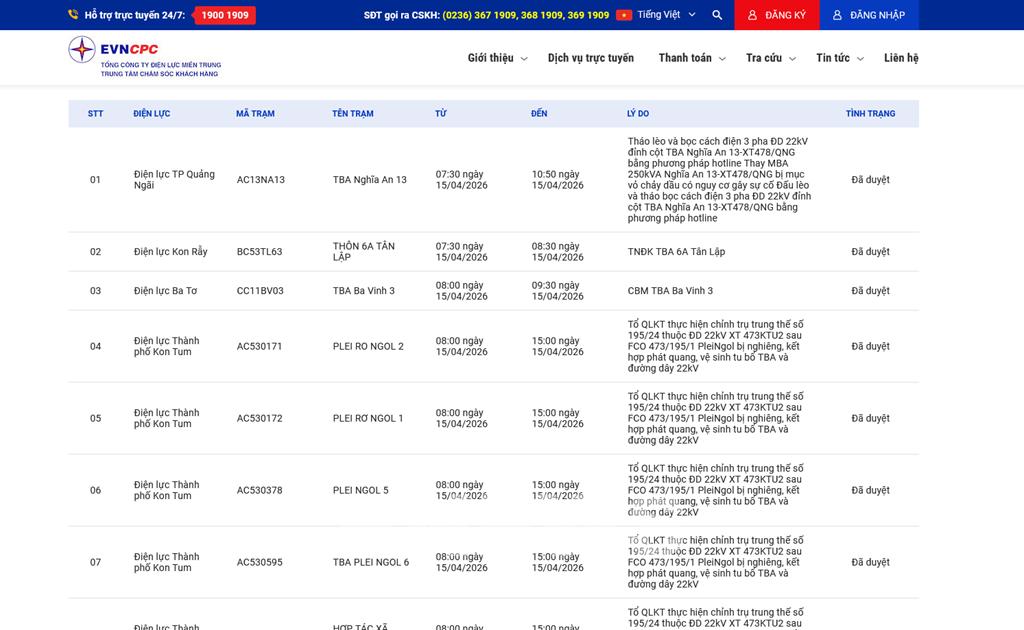The image size is (1024, 630).
Task: Open the Tra cứu menu
Action: pyautogui.click(x=769, y=58)
